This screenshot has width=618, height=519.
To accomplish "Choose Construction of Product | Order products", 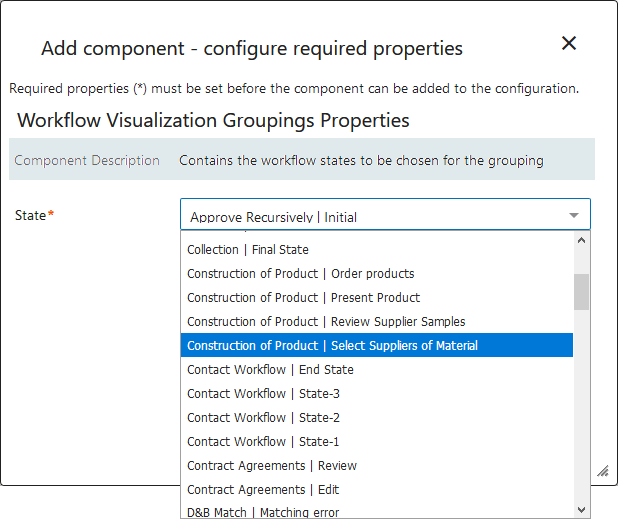I will click(300, 274).
